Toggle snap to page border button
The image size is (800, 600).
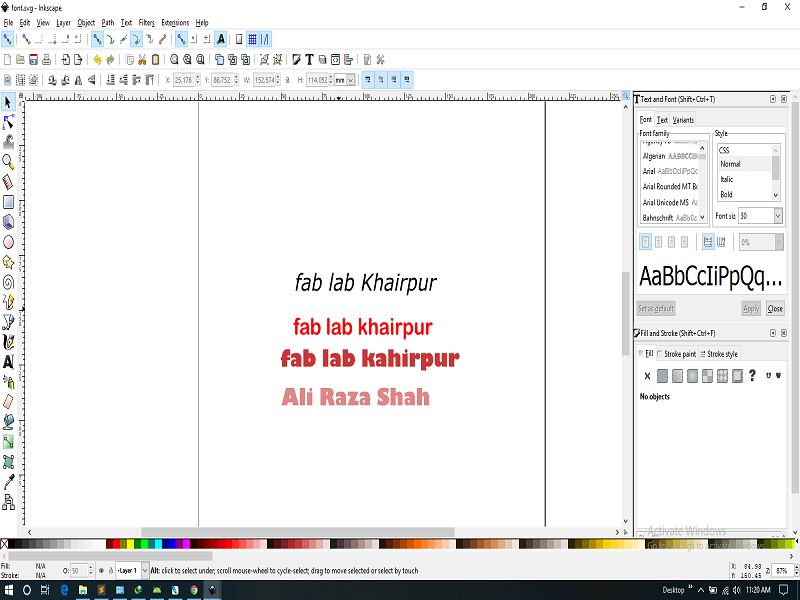click(x=239, y=39)
